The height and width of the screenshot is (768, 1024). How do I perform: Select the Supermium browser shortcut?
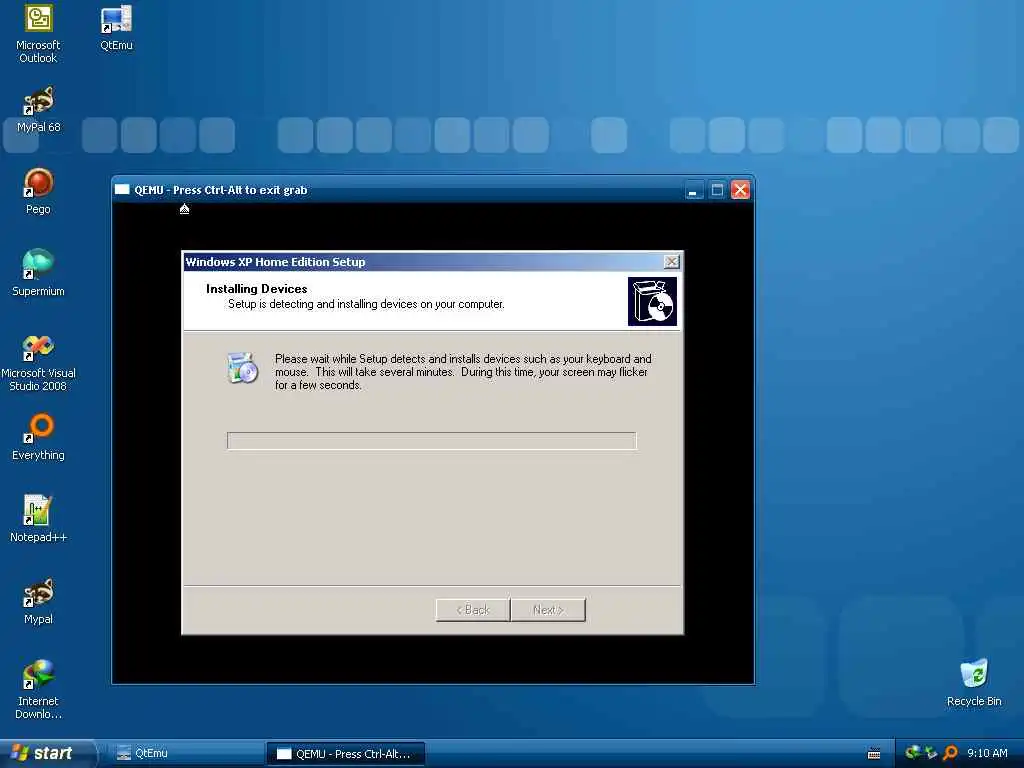point(38,273)
